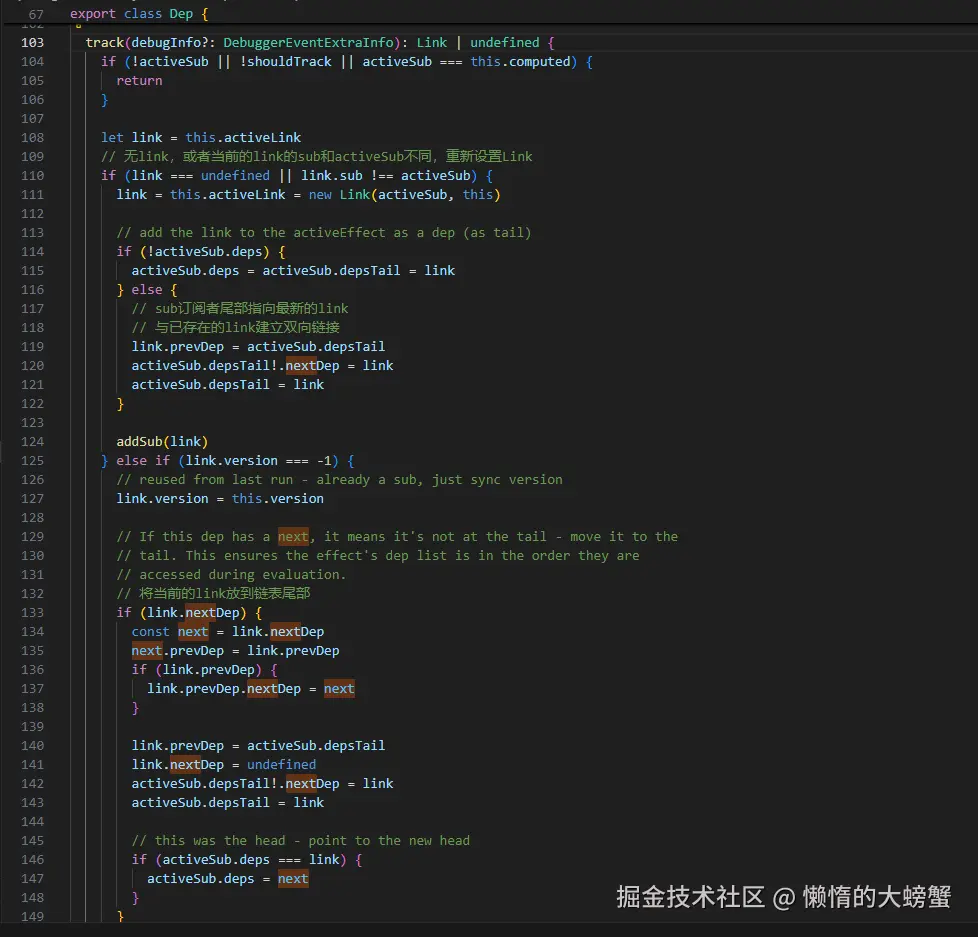Click 'activeSub.depsTail = link' on line 143

point(228,803)
